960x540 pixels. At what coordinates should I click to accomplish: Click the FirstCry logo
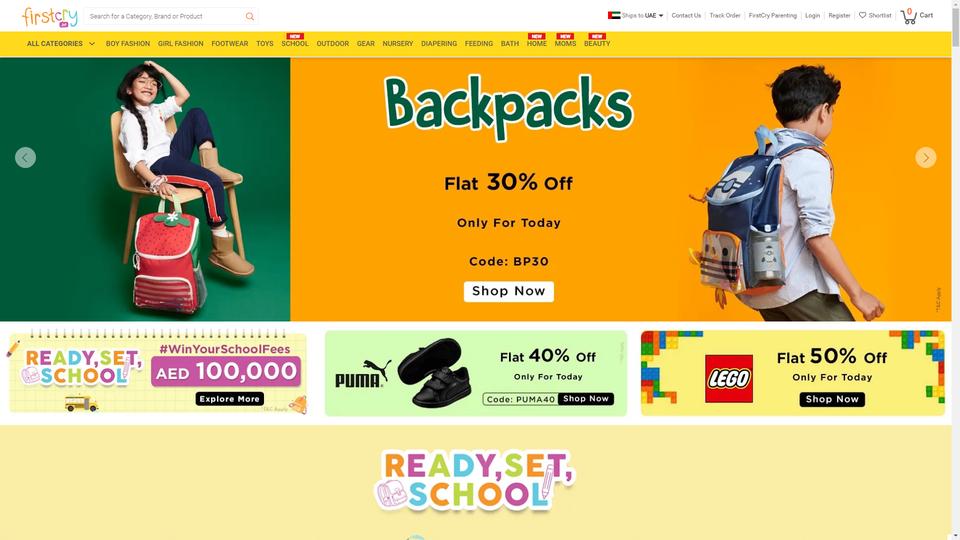click(x=50, y=17)
